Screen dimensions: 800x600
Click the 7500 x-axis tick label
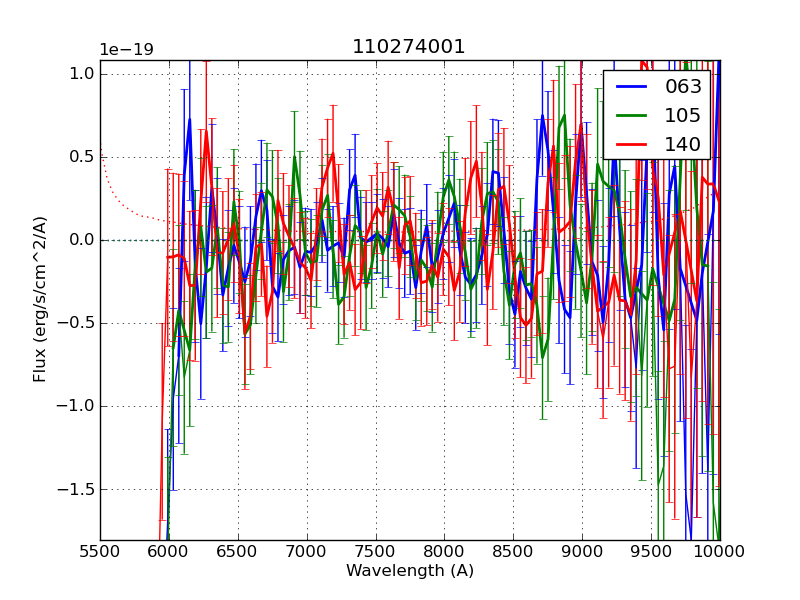[x=376, y=552]
